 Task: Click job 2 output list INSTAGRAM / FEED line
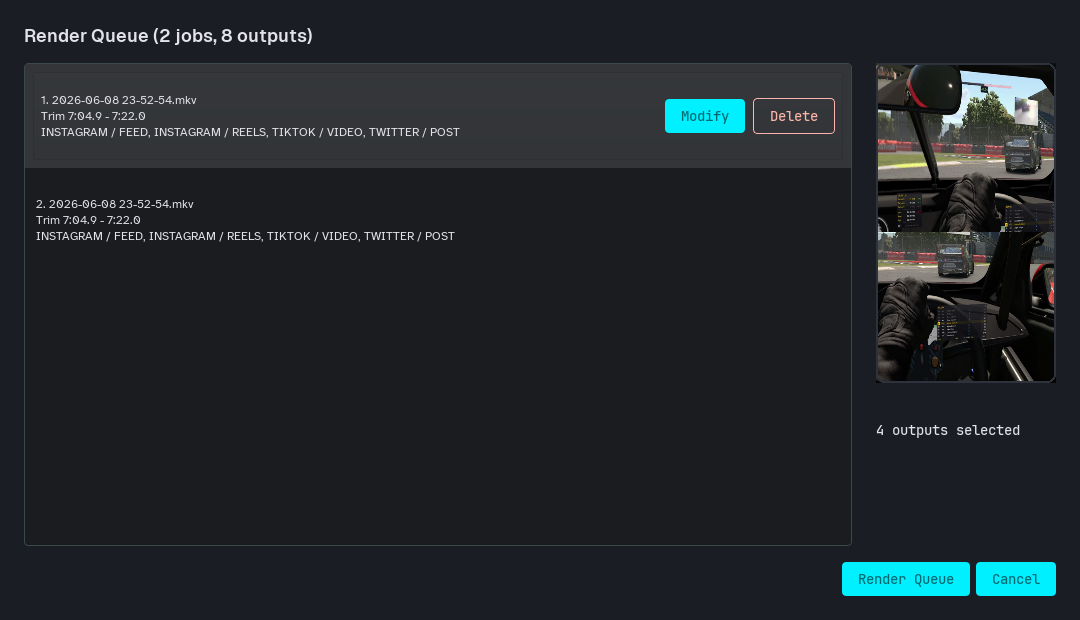[x=245, y=236]
